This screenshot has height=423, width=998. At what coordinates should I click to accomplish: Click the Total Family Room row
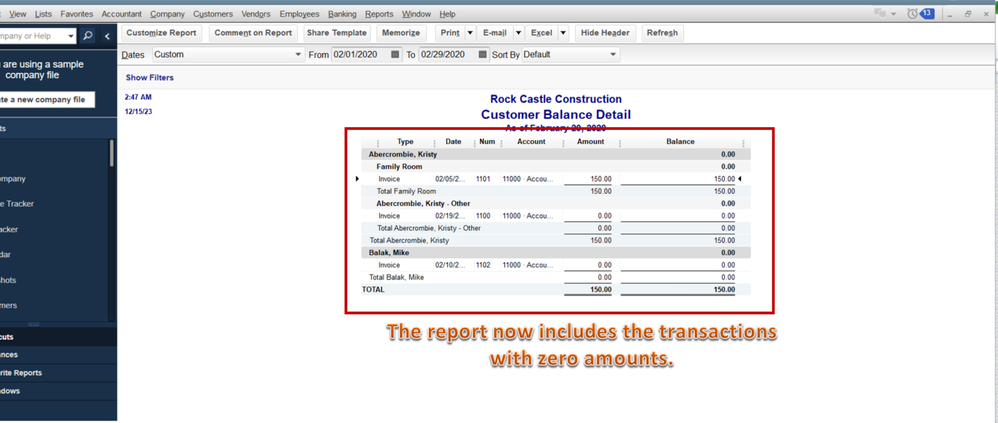556,191
